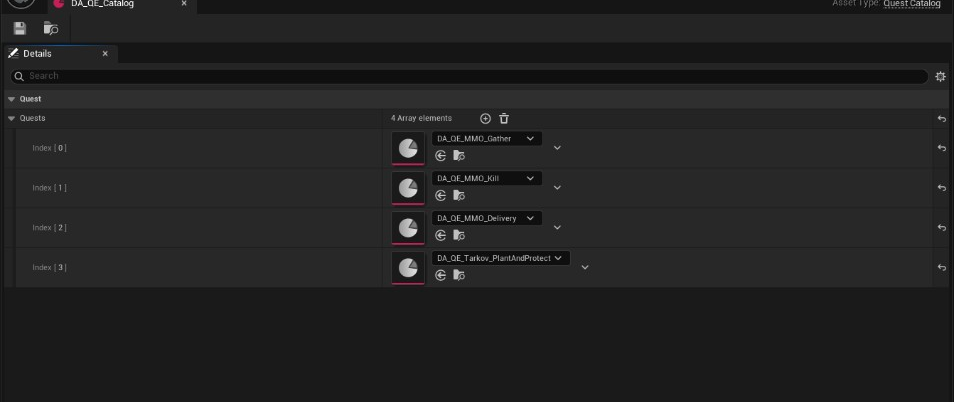Browse to asset in Content Browser toolbar icon
This screenshot has width=954, height=402.
point(51,28)
